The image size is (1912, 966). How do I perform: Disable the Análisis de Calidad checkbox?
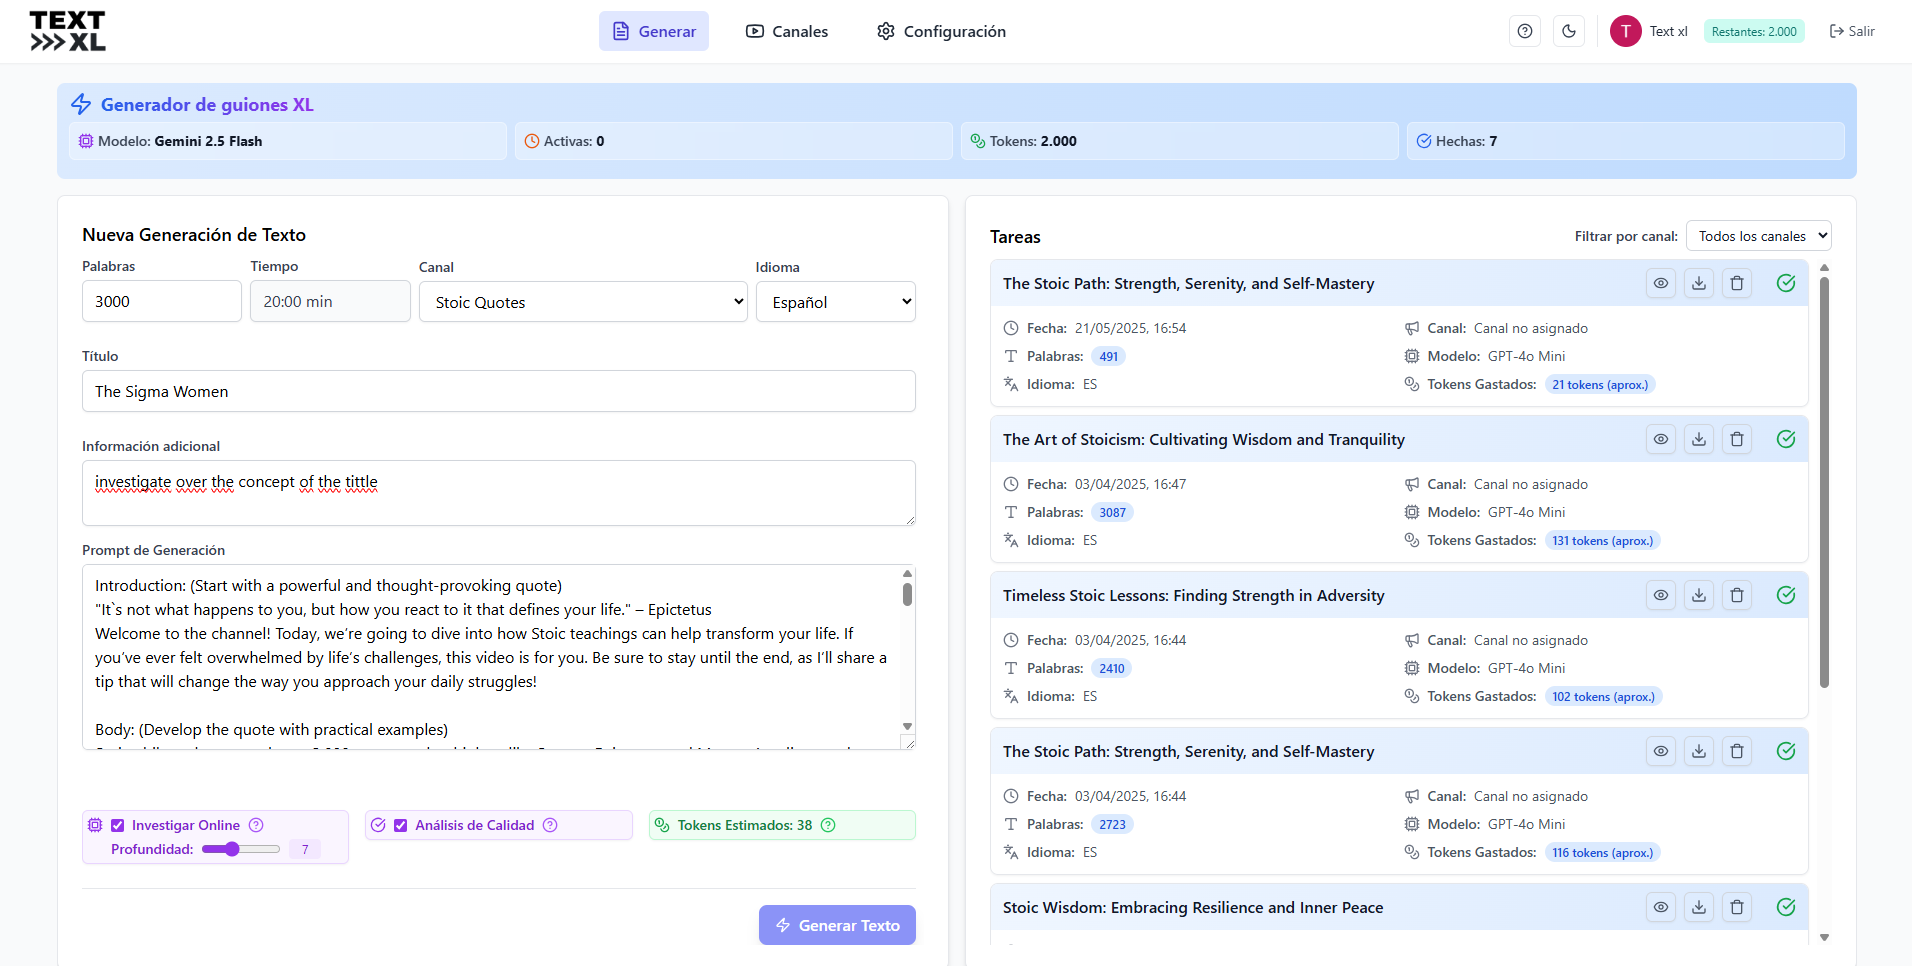click(400, 825)
